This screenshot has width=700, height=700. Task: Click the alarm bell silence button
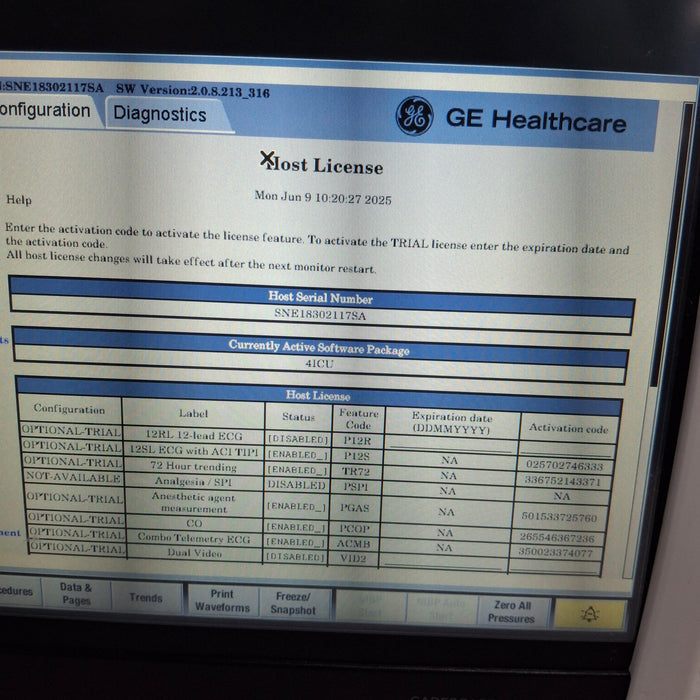tap(590, 614)
